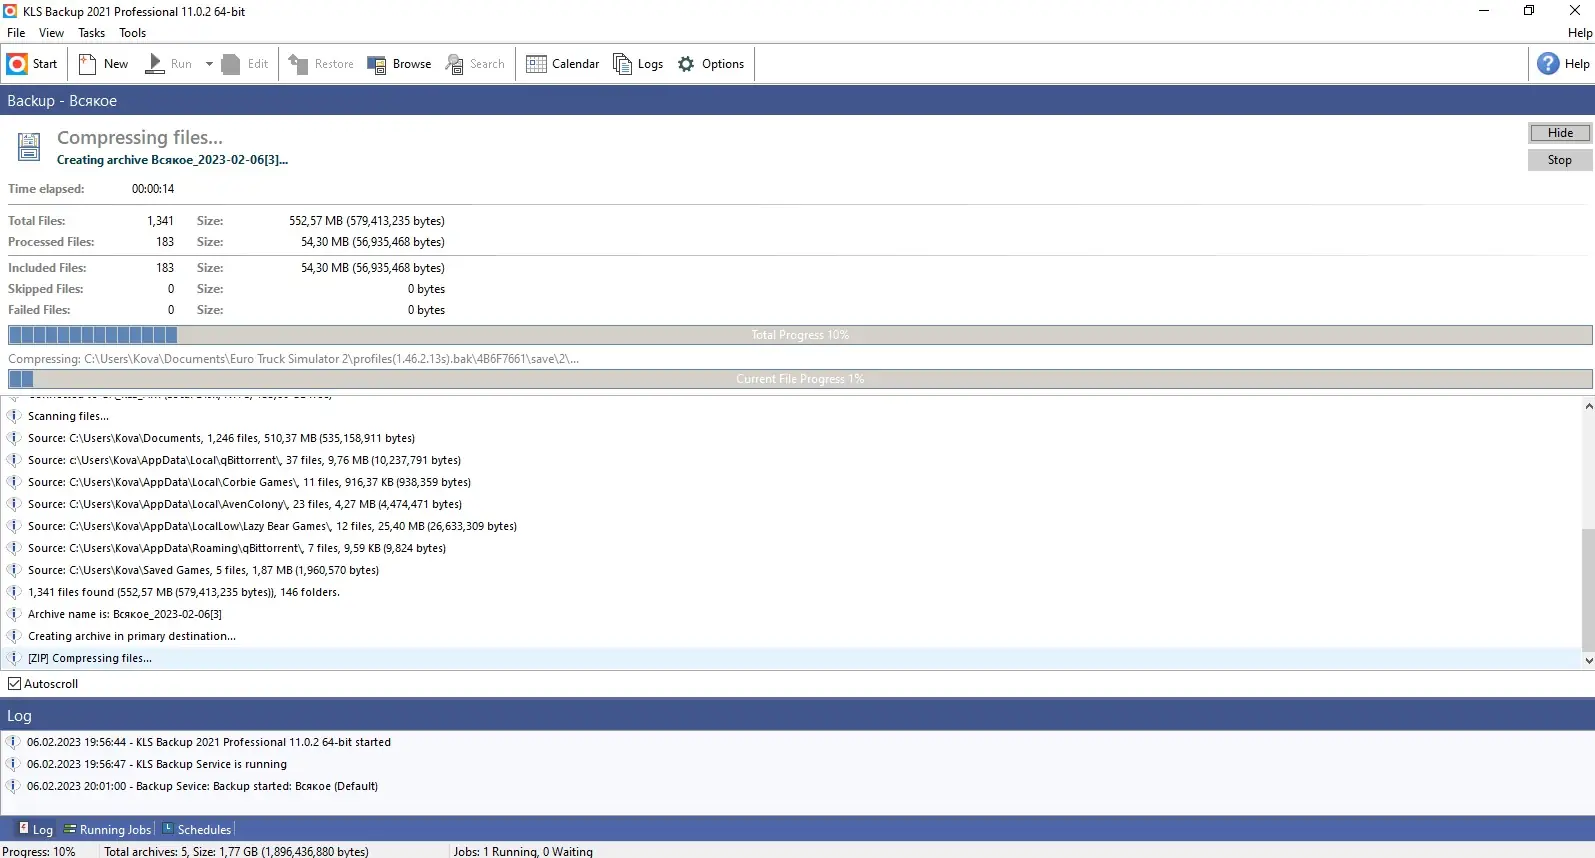The width and height of the screenshot is (1595, 858).
Task: Switch to the Running Jobs tab
Action: 108,829
